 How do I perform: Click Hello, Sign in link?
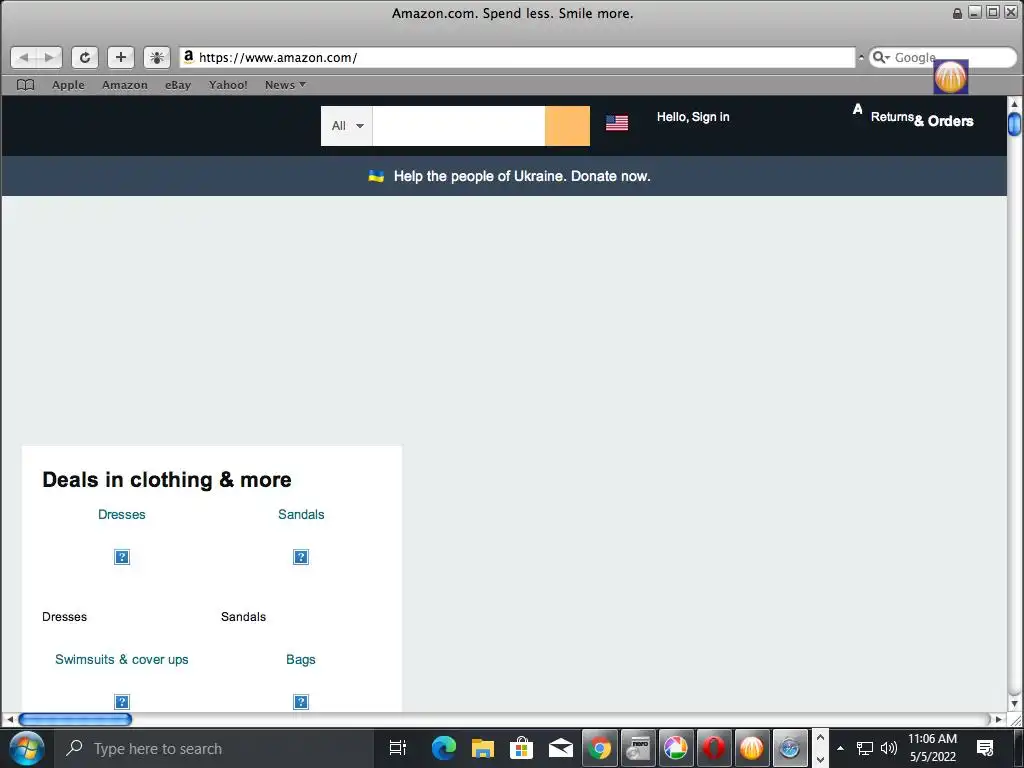(693, 117)
